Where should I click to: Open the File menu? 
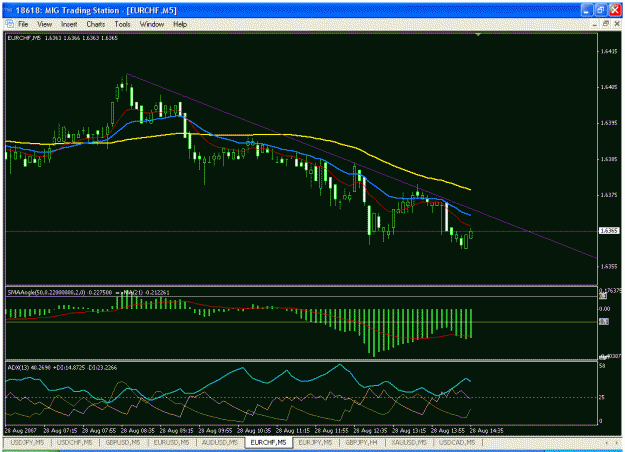click(23, 24)
